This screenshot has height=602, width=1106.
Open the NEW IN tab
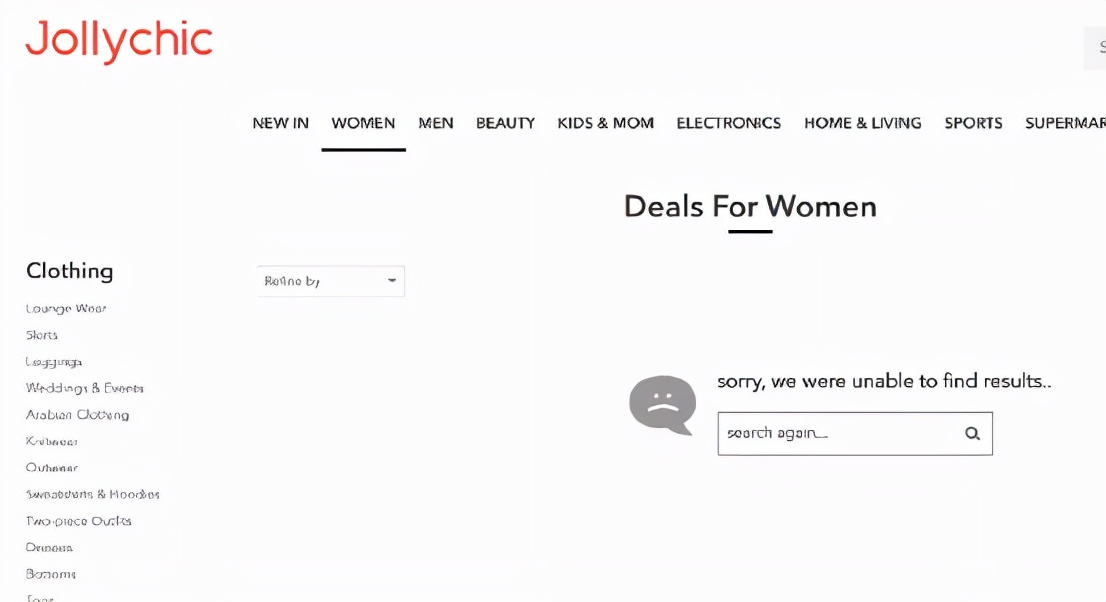(x=280, y=123)
